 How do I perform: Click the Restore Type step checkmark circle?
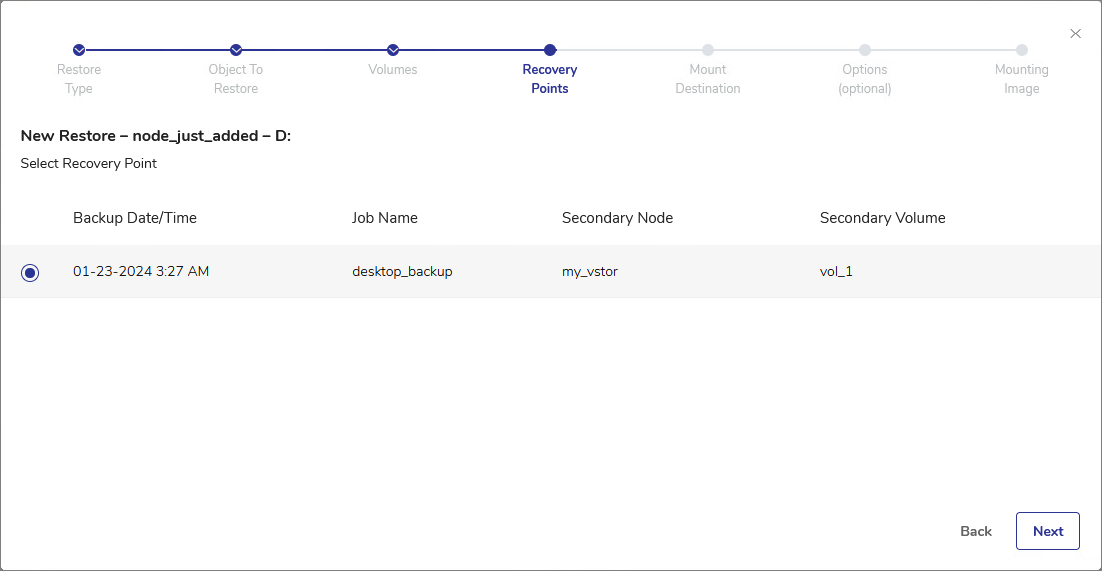click(x=79, y=50)
